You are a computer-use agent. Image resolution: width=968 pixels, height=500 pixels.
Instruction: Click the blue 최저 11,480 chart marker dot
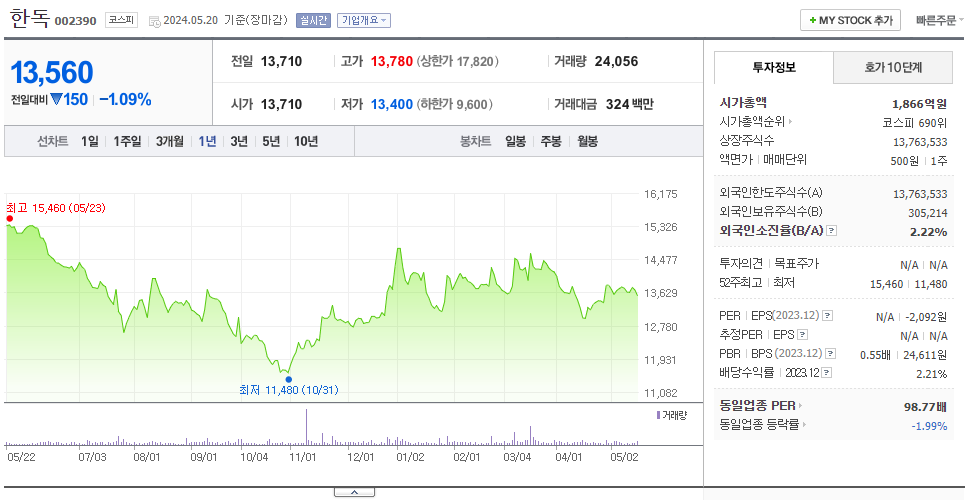tap(288, 380)
